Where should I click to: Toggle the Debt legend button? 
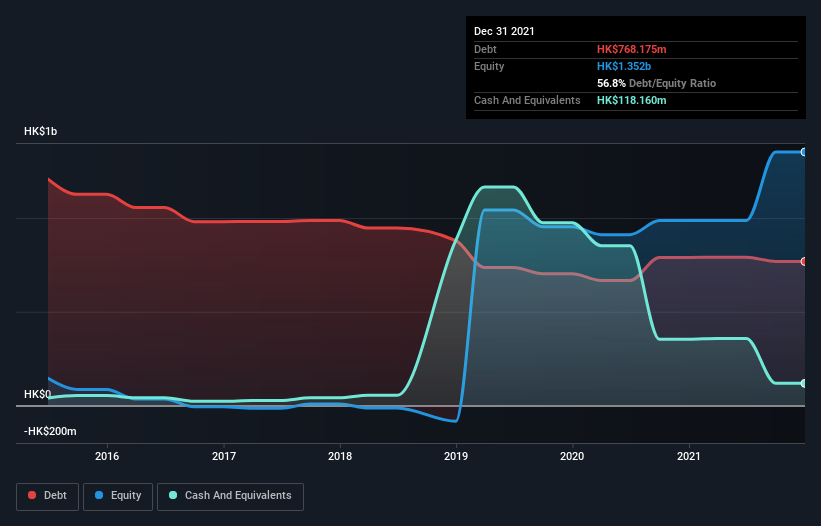pyautogui.click(x=47, y=496)
